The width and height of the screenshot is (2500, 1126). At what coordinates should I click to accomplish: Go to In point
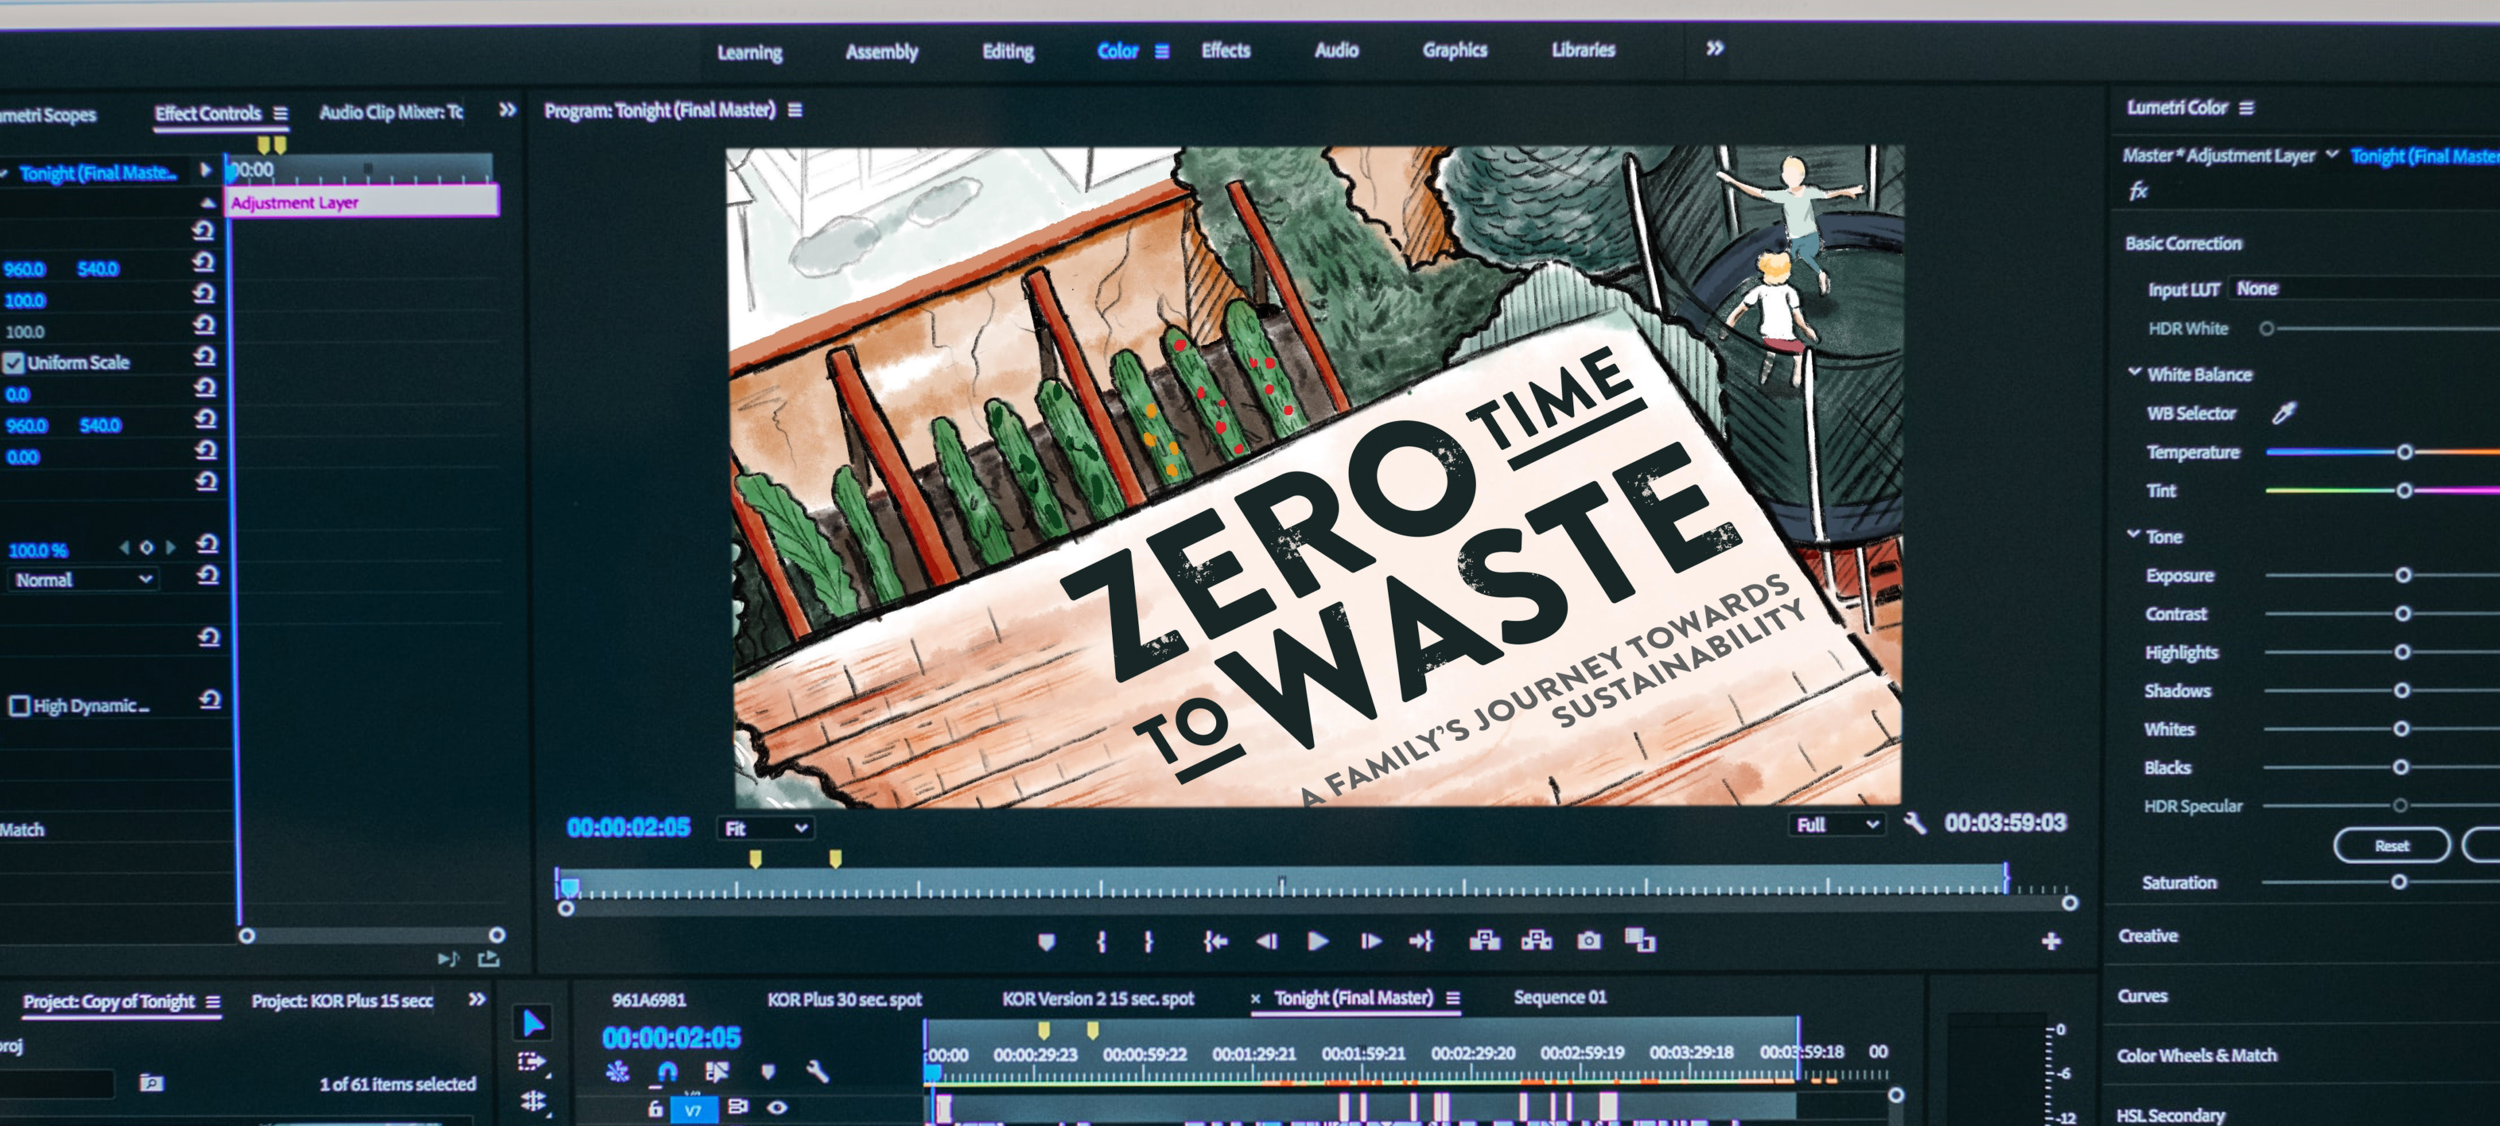[1215, 941]
